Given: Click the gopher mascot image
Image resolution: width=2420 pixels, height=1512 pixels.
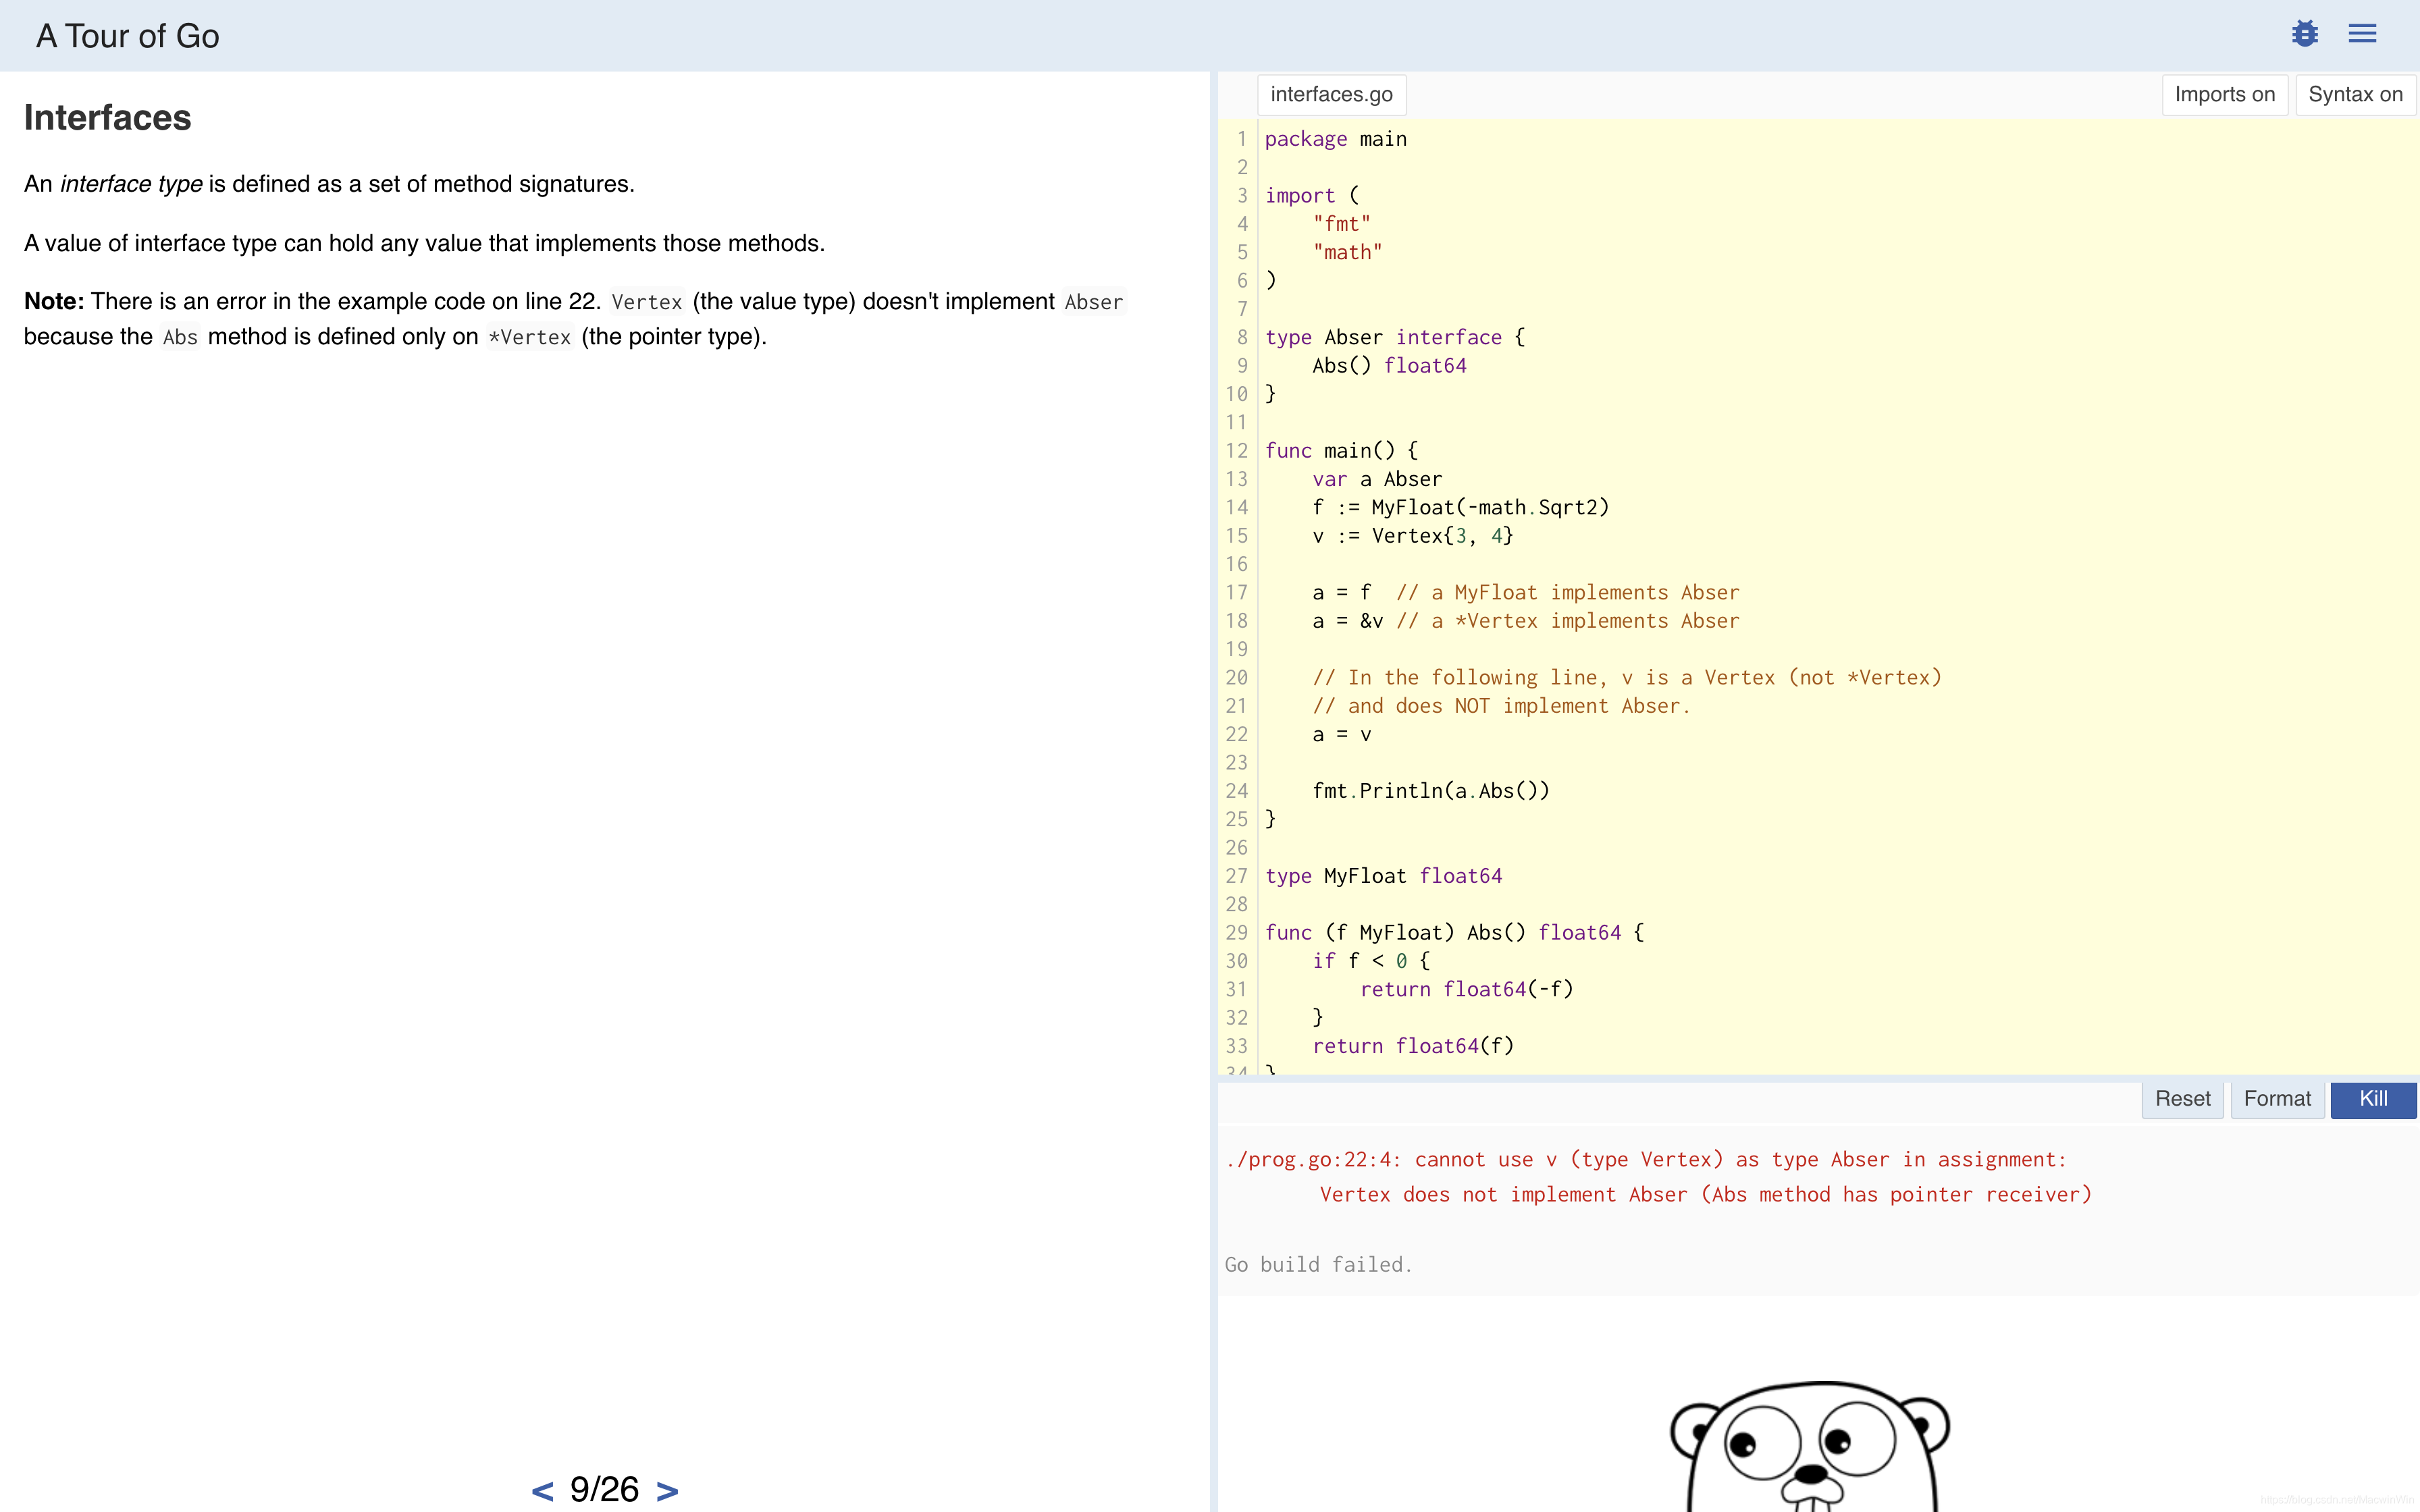Looking at the screenshot, I should pos(1811,1446).
